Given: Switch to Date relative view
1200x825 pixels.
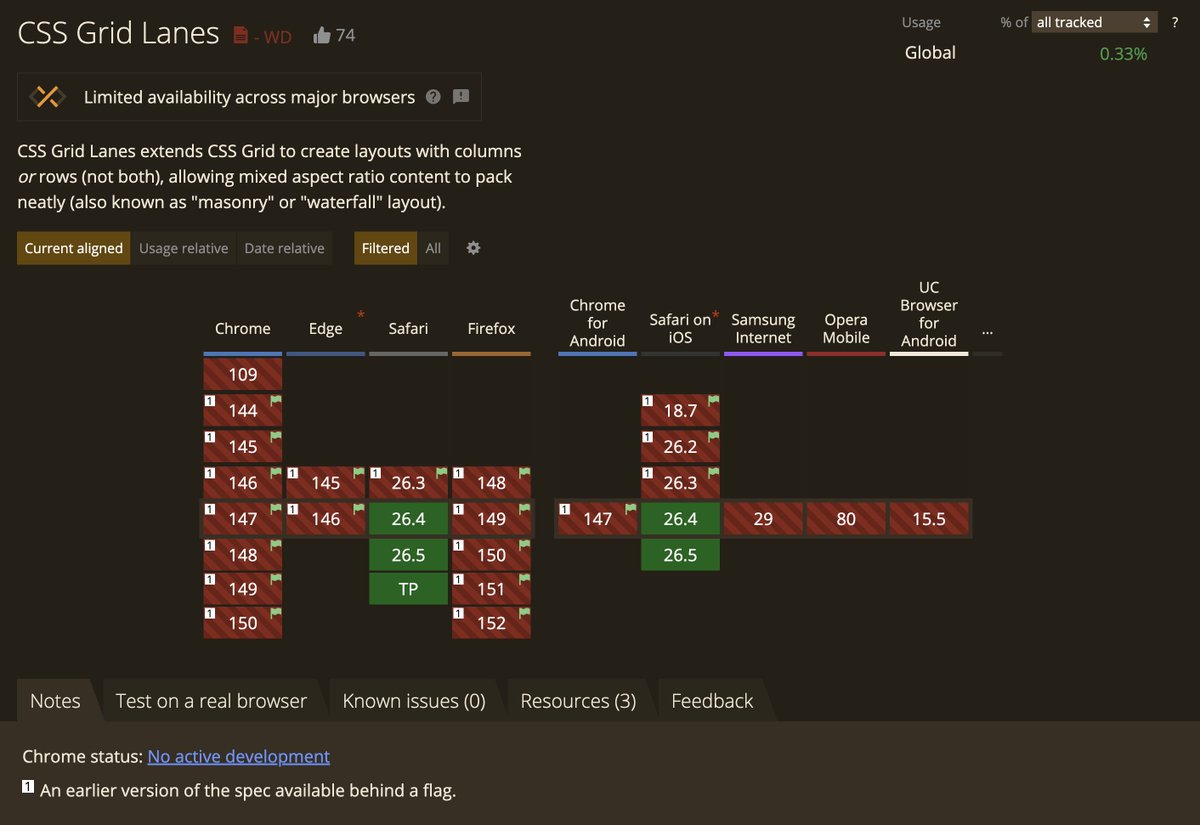Looking at the screenshot, I should (285, 248).
